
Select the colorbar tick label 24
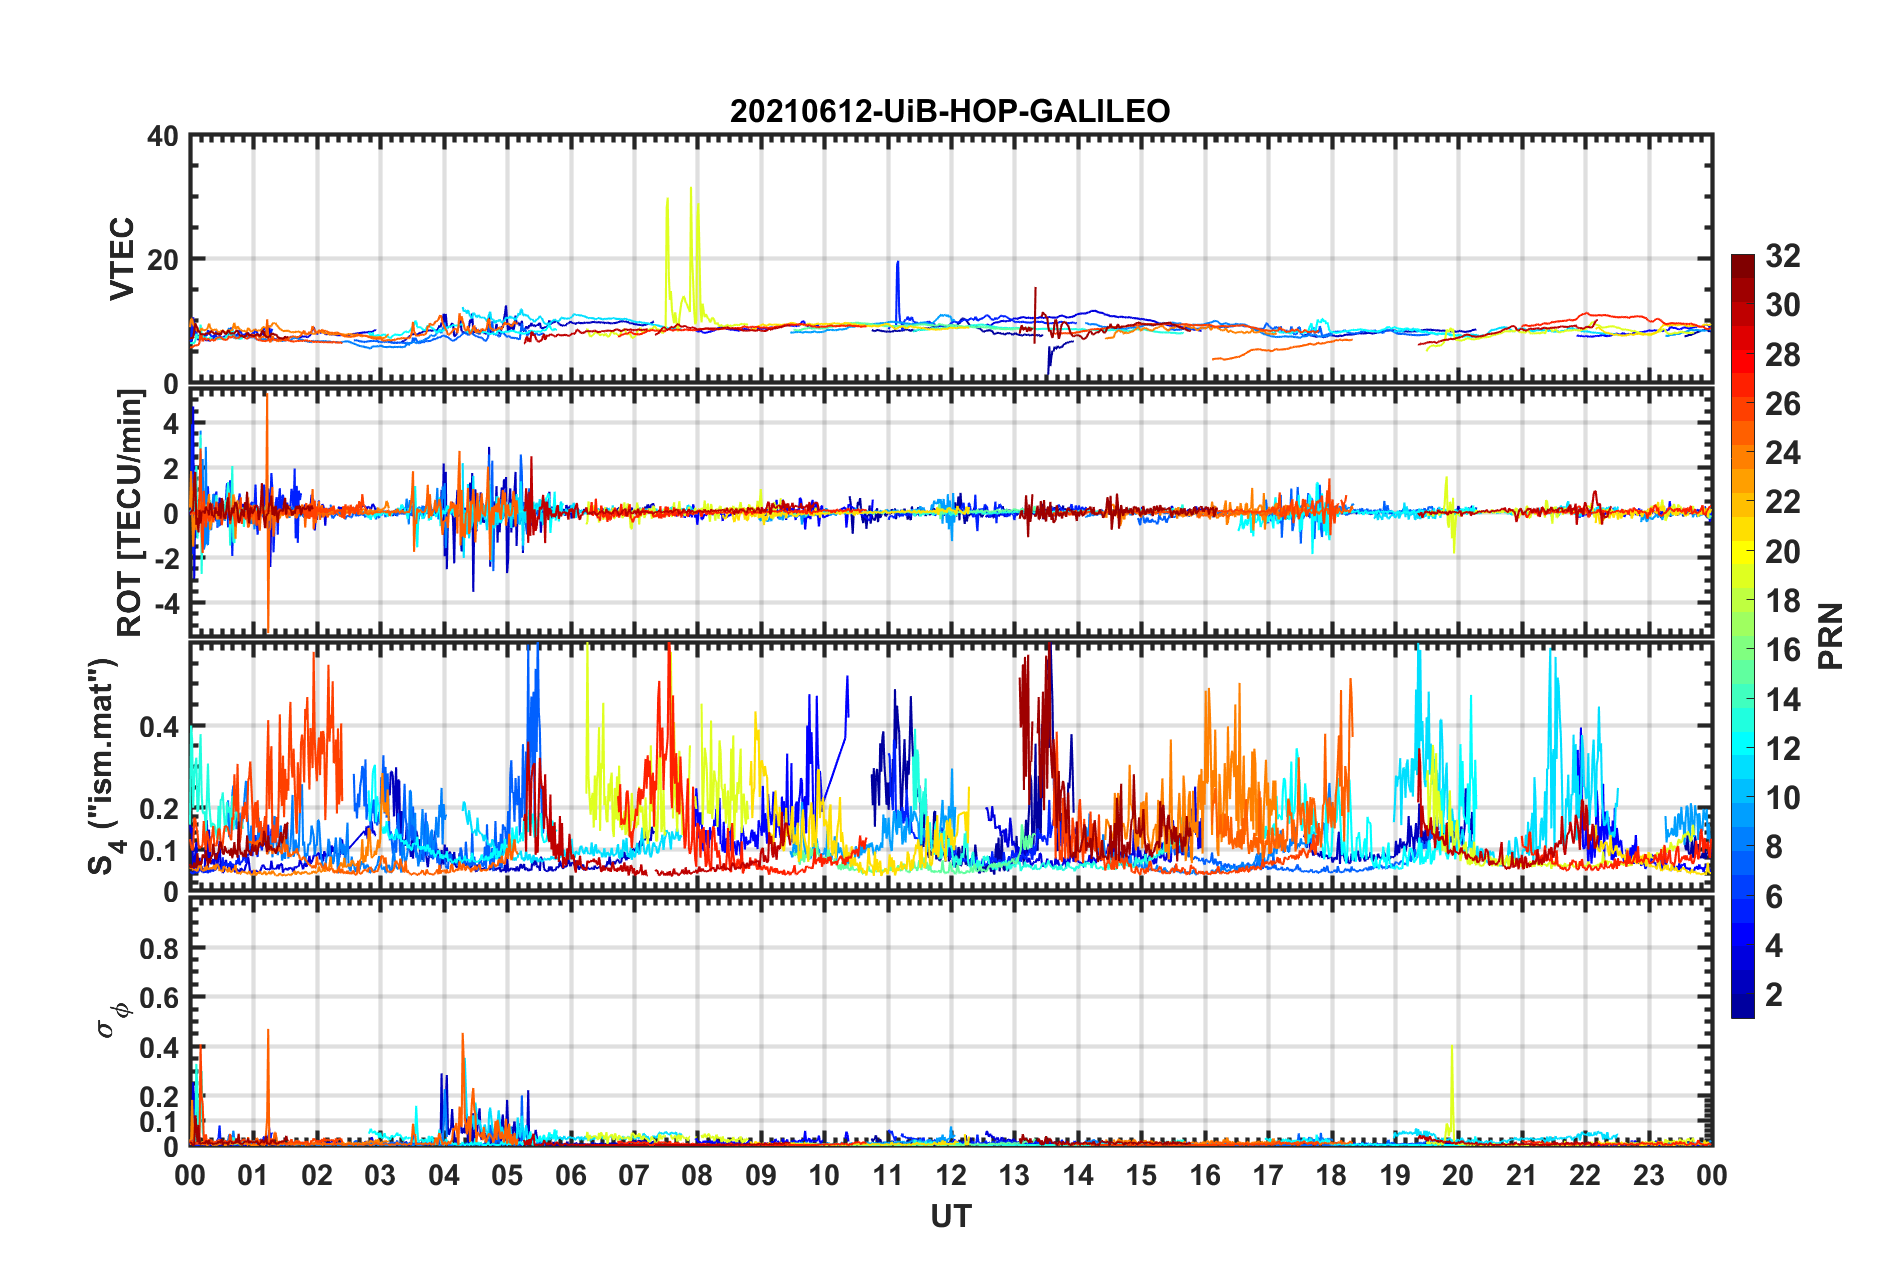pyautogui.click(x=1782, y=453)
